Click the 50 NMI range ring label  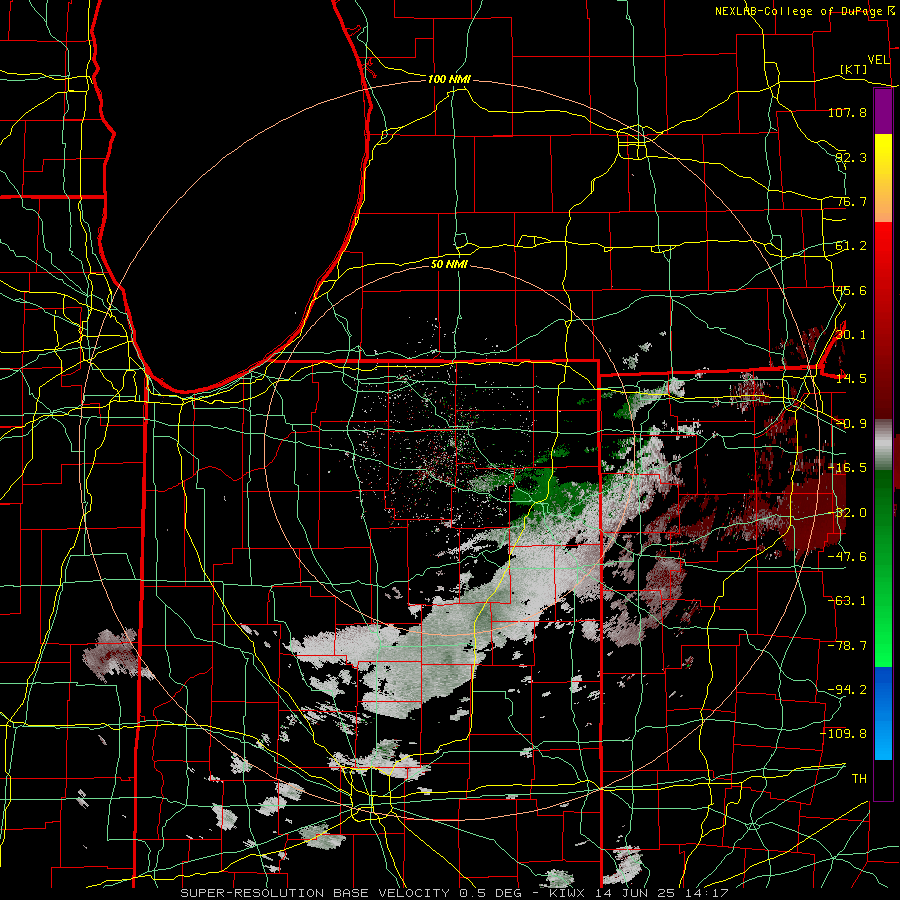coord(449,264)
